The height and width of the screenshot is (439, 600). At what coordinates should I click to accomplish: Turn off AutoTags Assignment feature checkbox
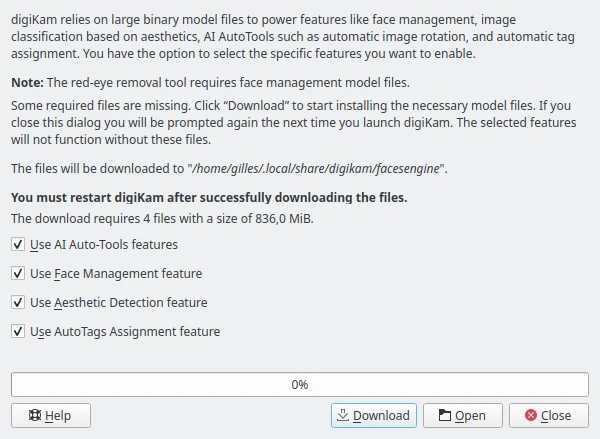(x=17, y=331)
